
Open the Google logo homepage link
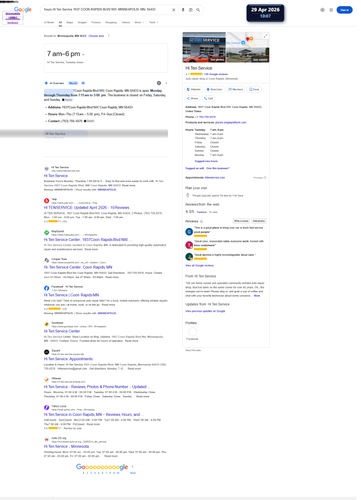tap(23, 9)
